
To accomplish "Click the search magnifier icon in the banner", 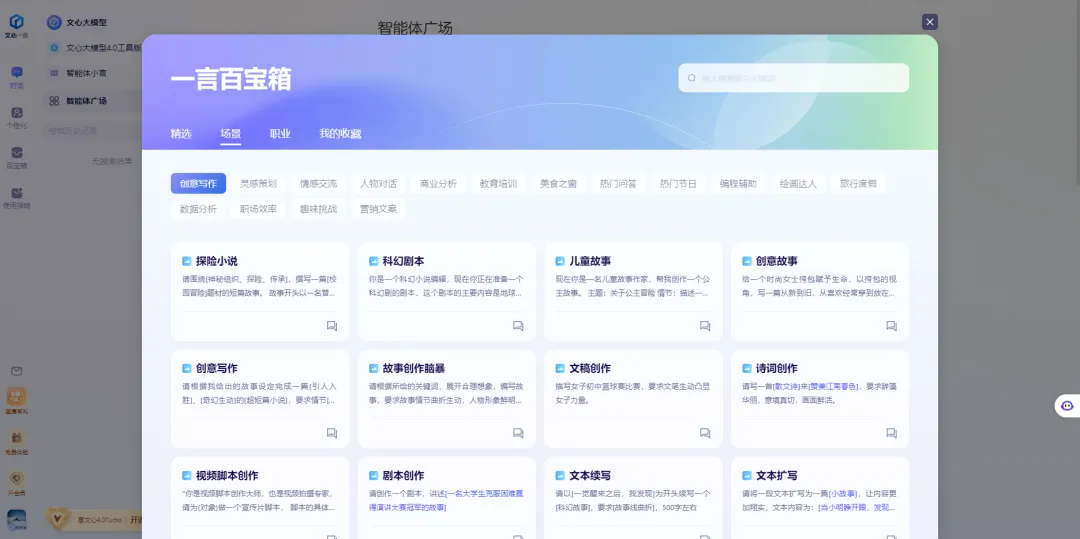I will pyautogui.click(x=692, y=78).
